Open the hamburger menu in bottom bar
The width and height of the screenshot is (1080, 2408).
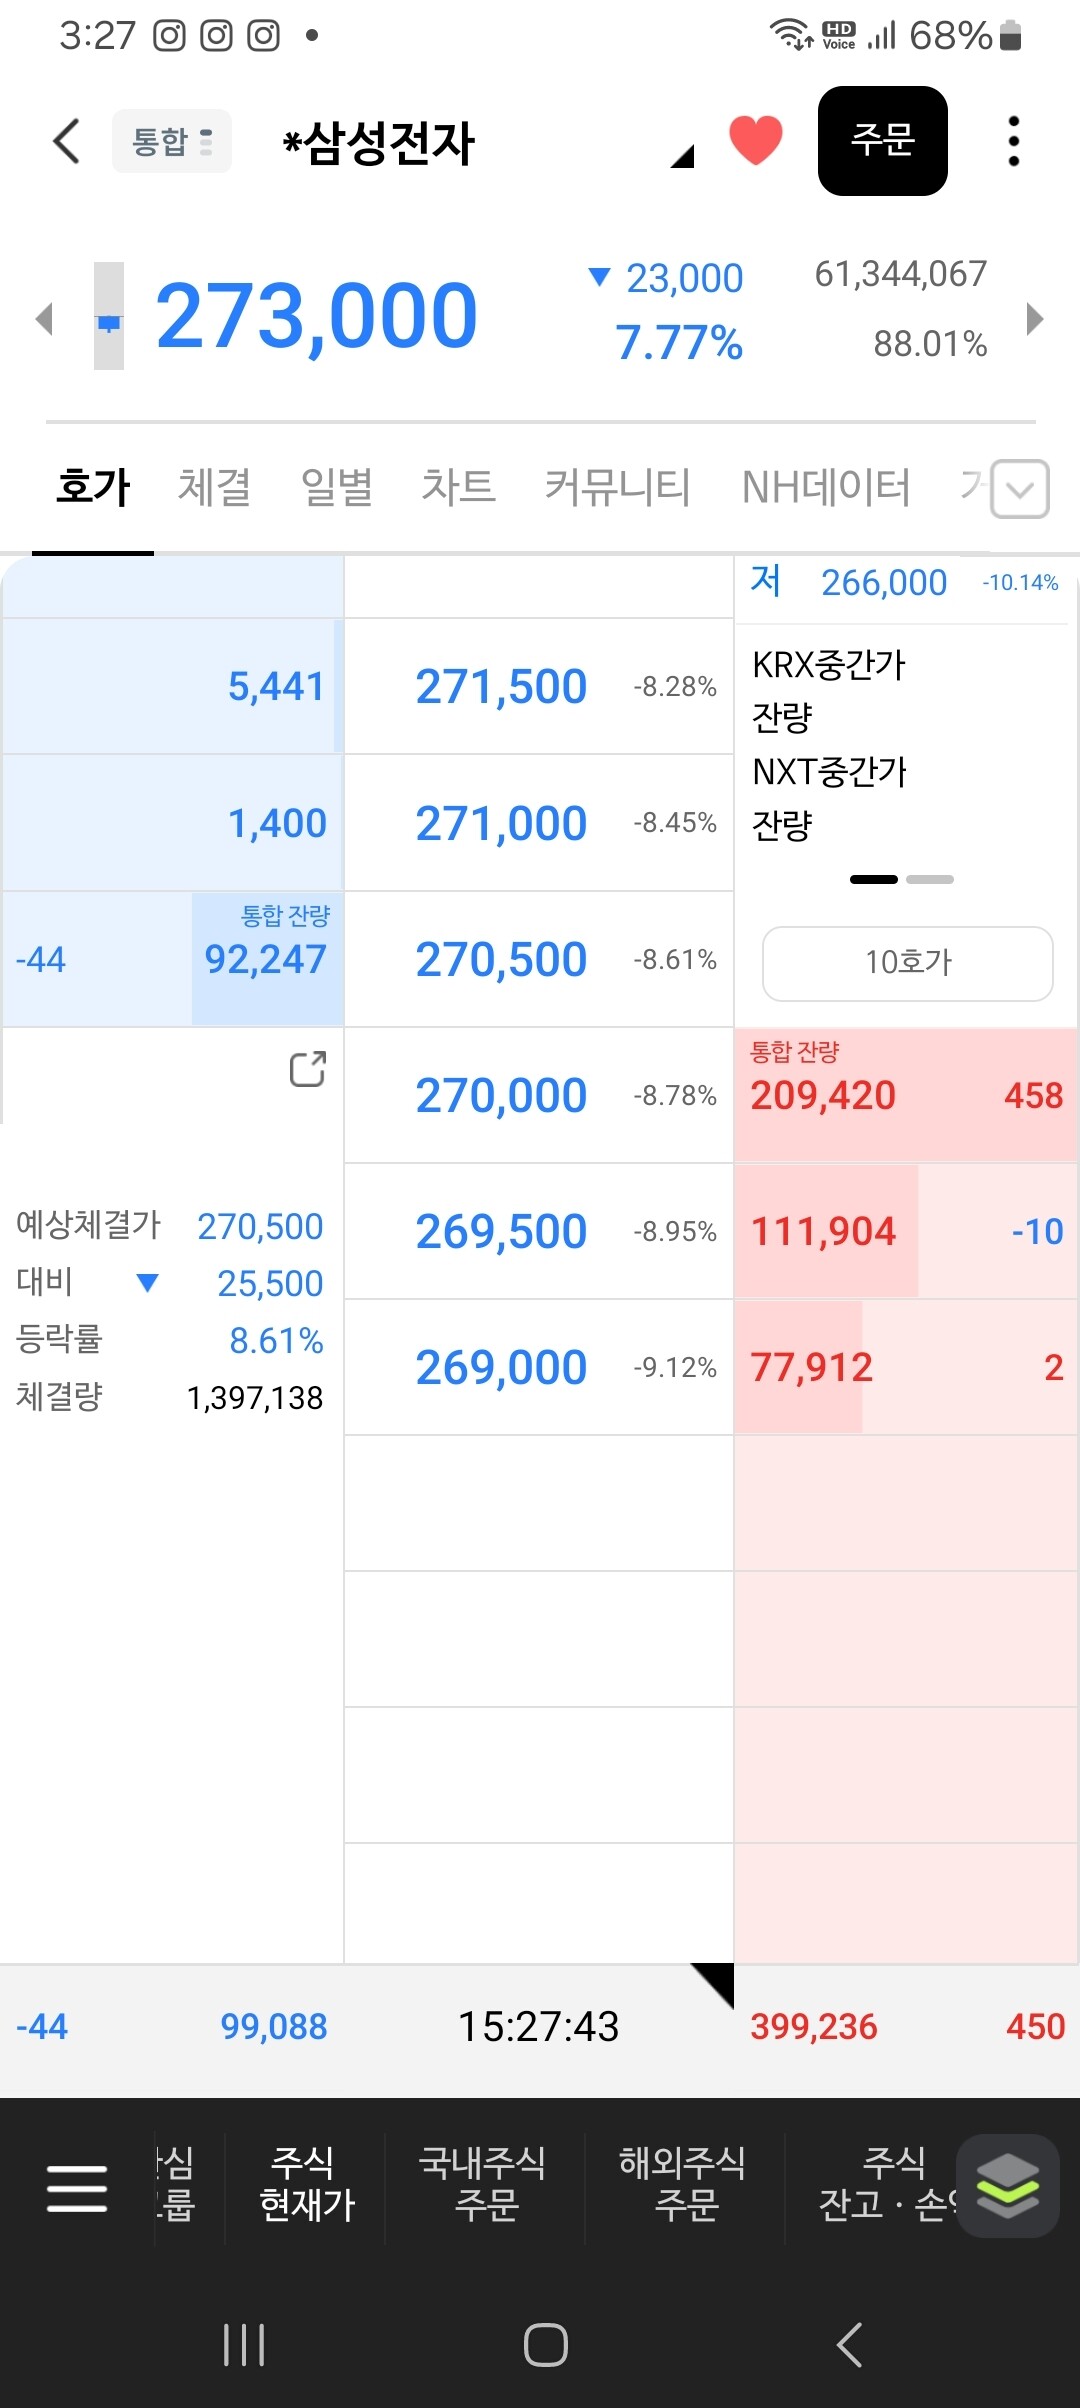click(x=77, y=2188)
